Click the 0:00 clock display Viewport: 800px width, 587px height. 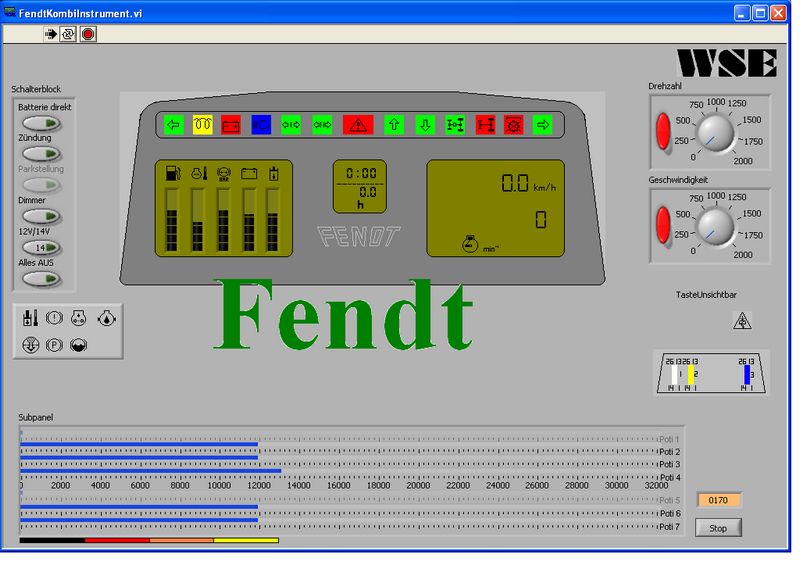361,173
